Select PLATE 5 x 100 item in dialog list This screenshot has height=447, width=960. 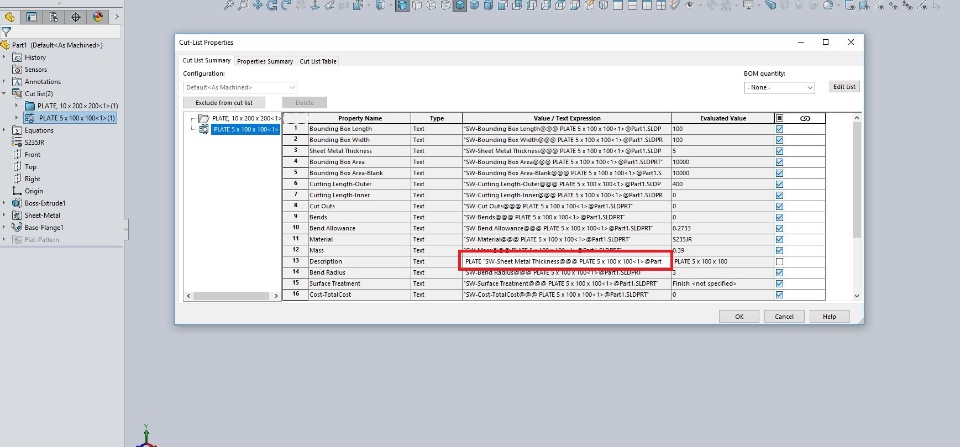coord(246,129)
